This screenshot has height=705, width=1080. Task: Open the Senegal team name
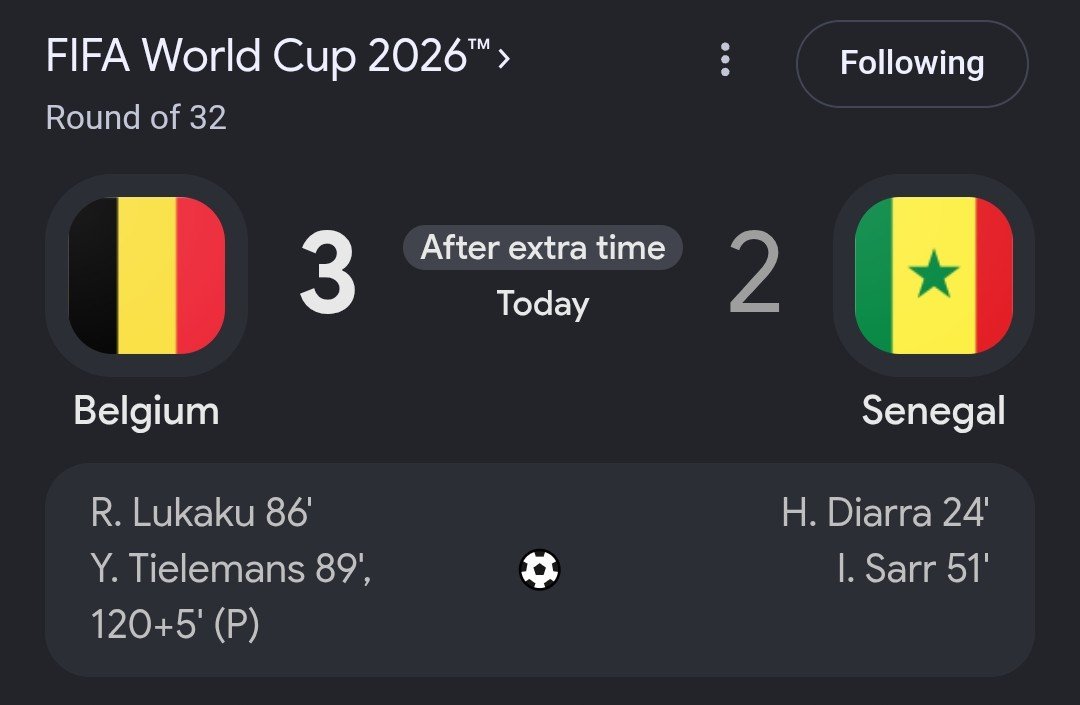click(x=933, y=411)
